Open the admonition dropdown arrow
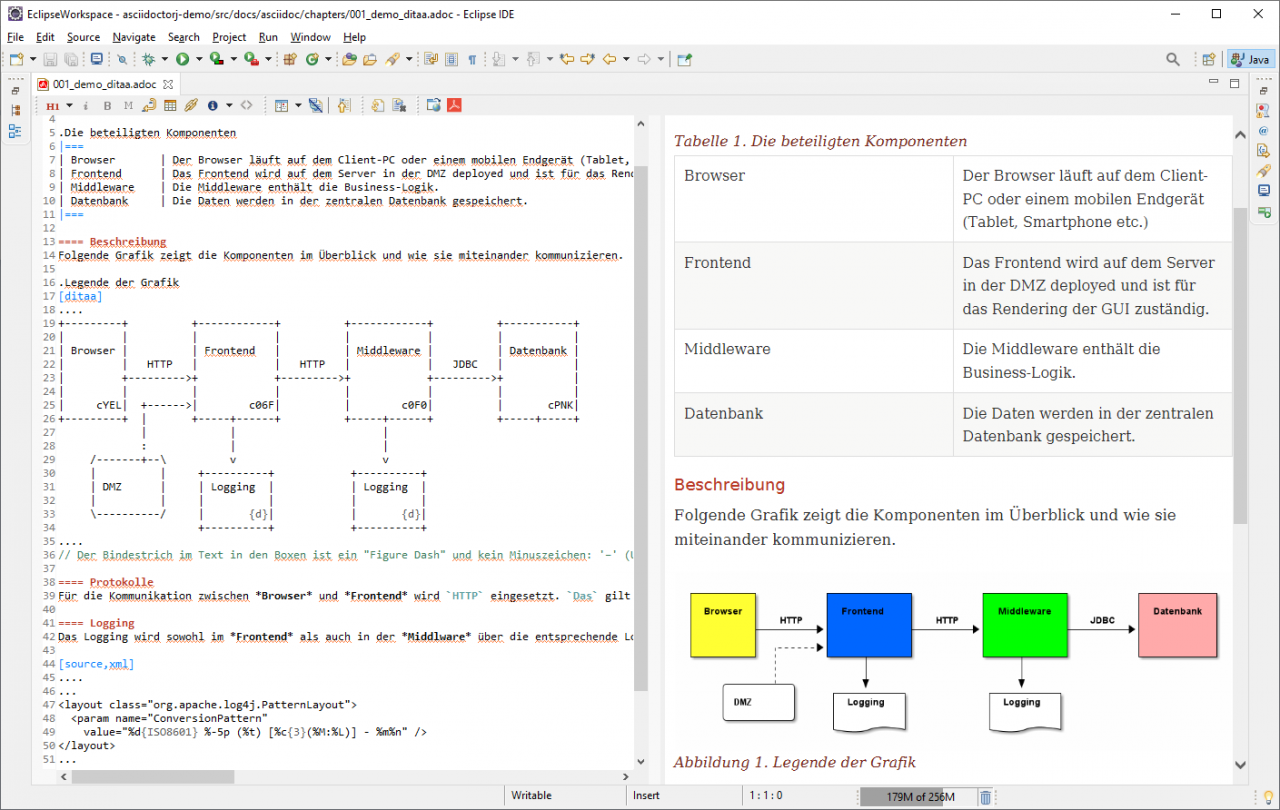This screenshot has height=810, width=1280. tap(229, 105)
